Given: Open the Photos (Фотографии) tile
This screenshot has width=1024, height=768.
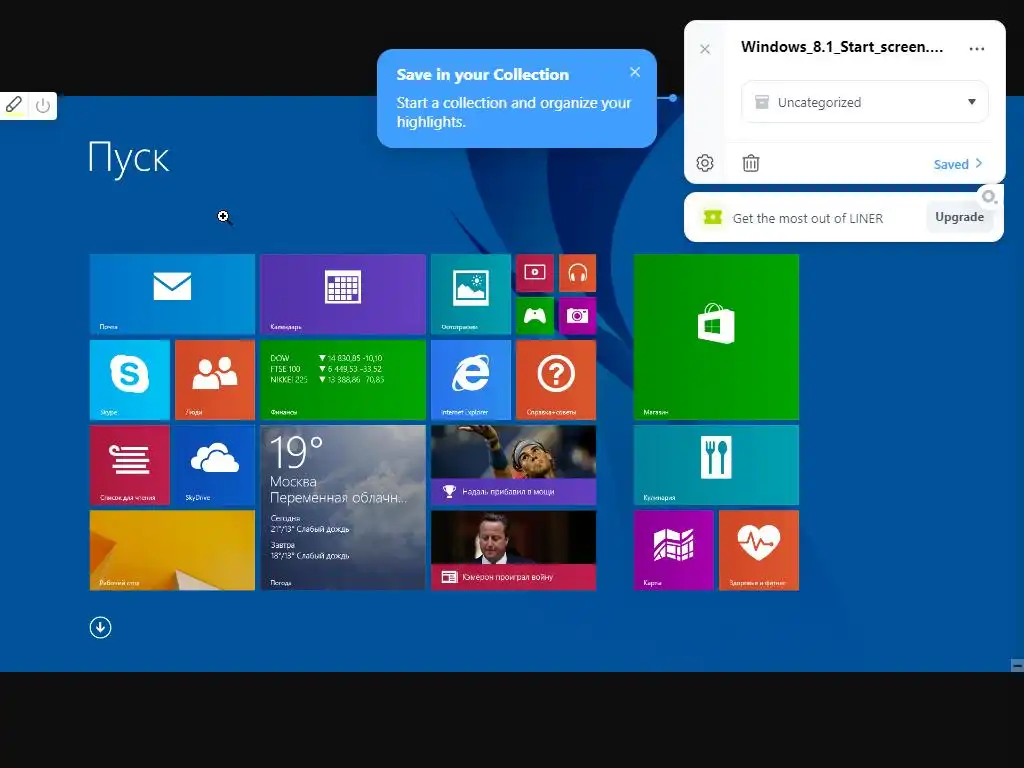Looking at the screenshot, I should 471,294.
